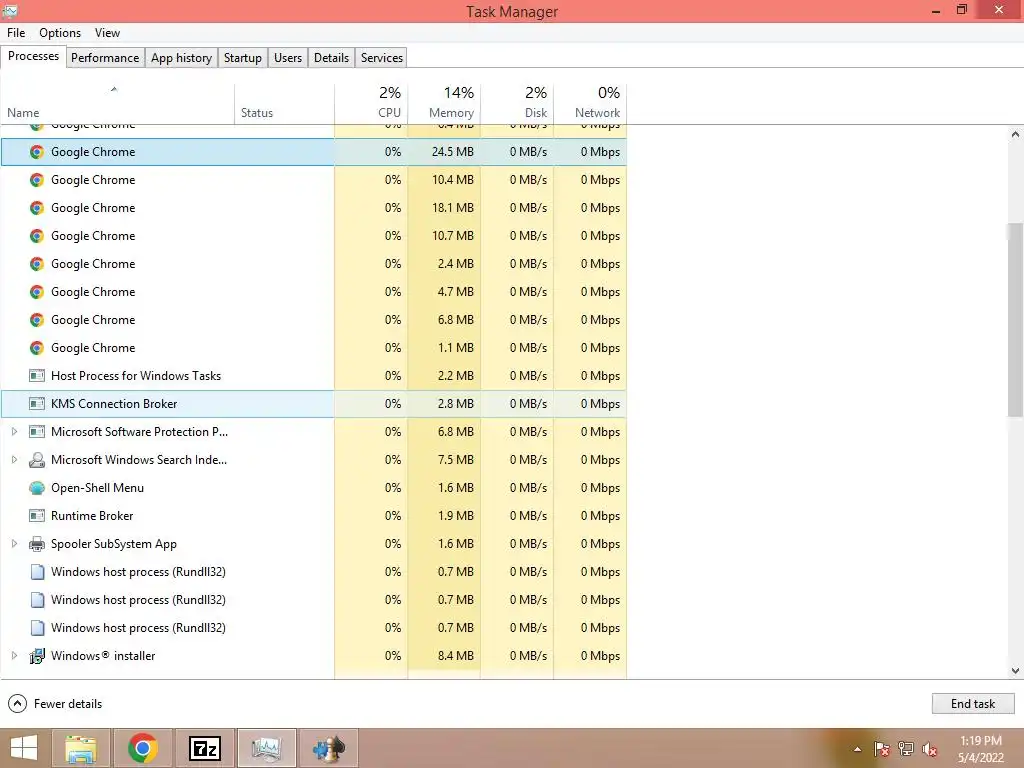
Task: Open 7-Zip from the taskbar
Action: [205, 748]
